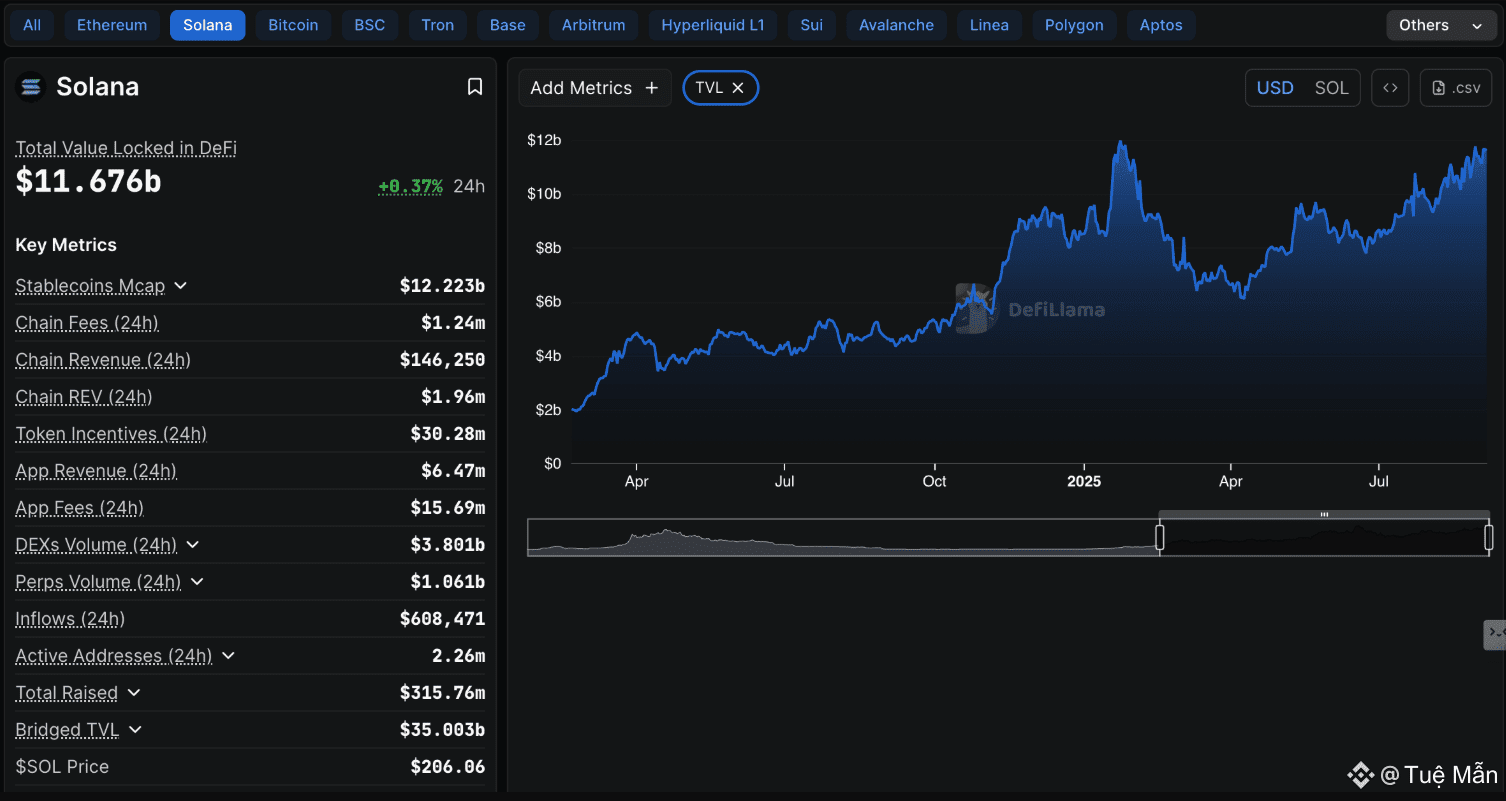This screenshot has height=801, width=1506.
Task: Switch chart denomination to SOL
Action: click(x=1331, y=88)
